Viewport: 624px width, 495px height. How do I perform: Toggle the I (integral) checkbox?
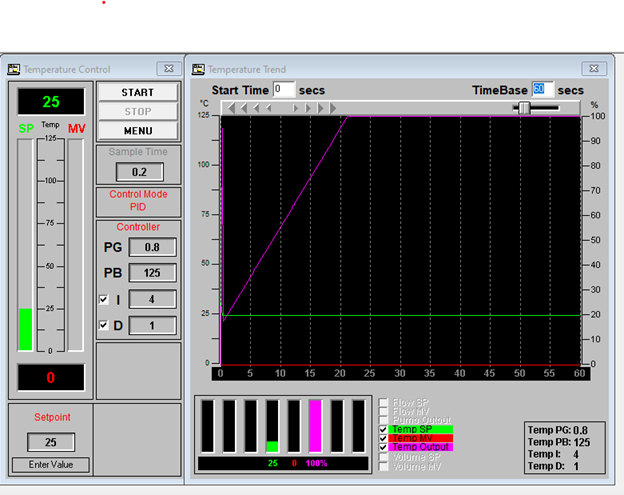tap(103, 299)
